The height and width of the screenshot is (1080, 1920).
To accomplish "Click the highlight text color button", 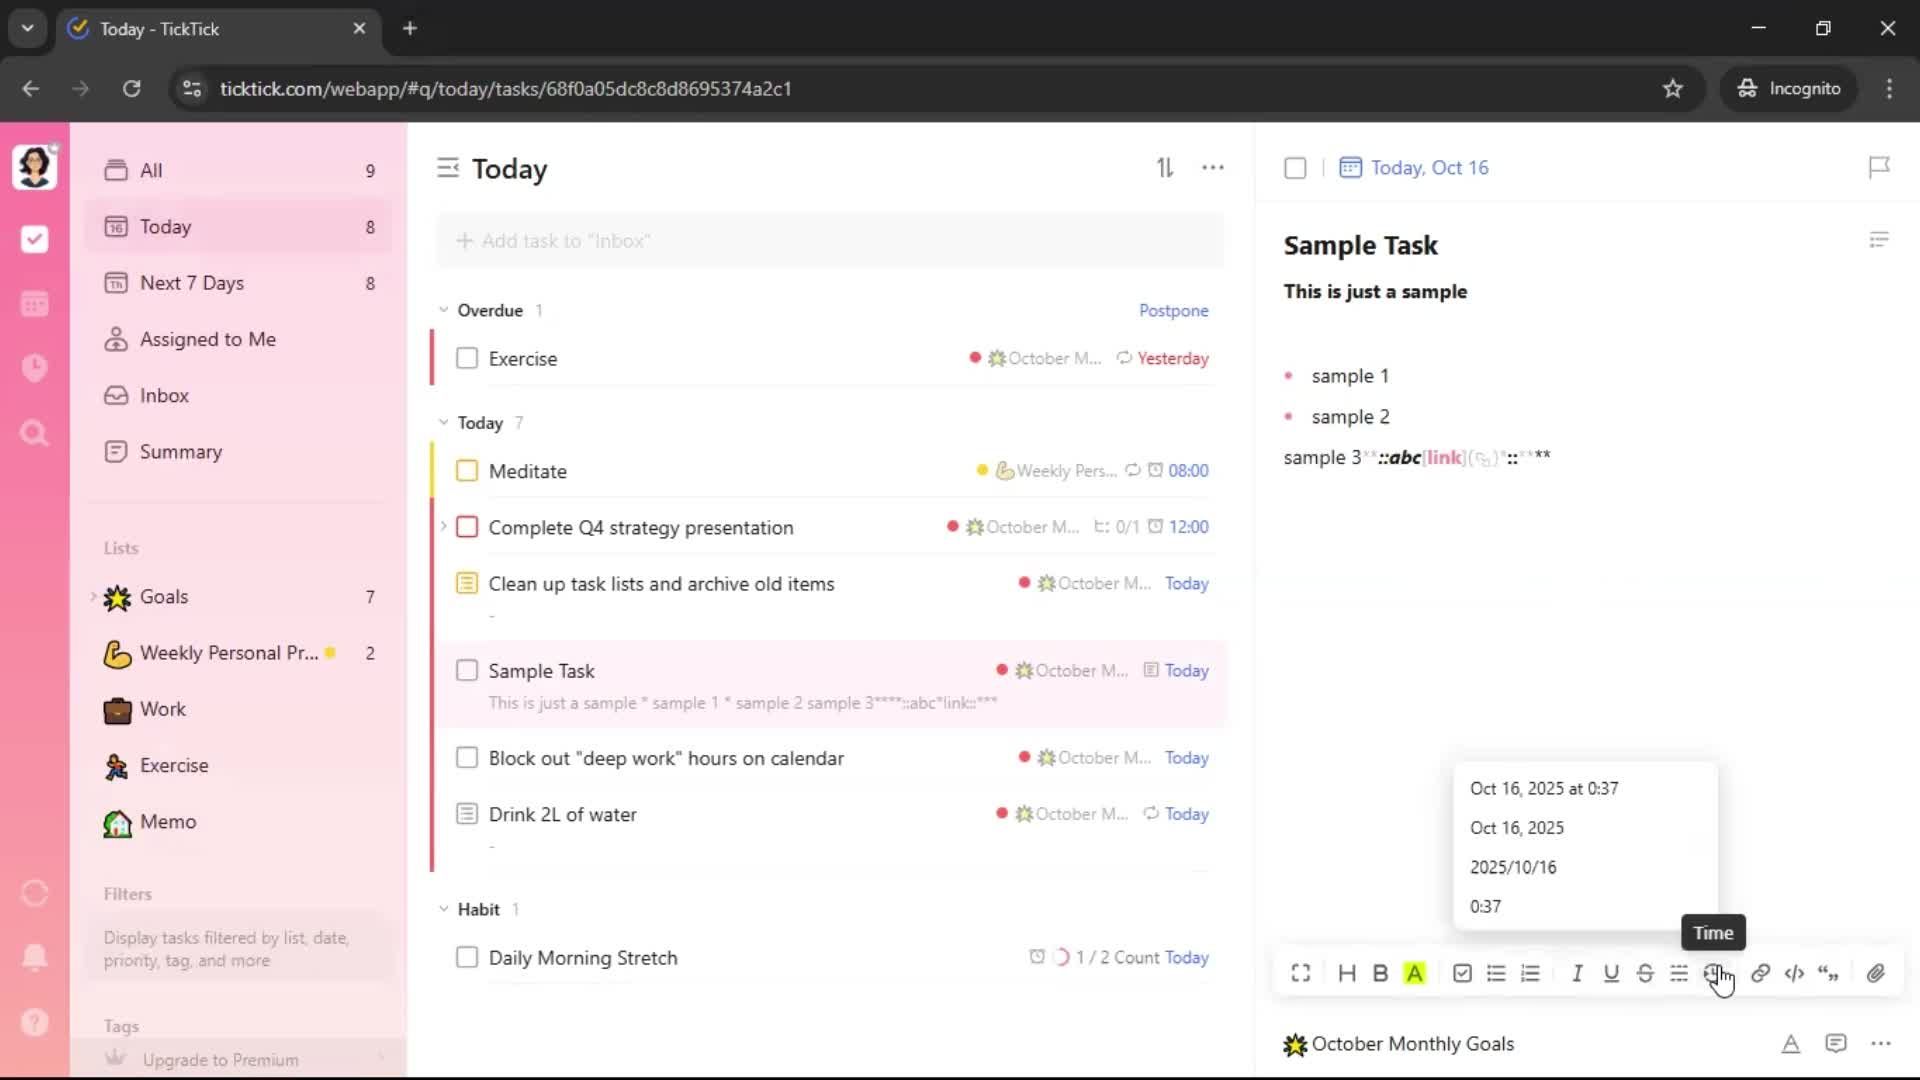I will pos(1414,973).
